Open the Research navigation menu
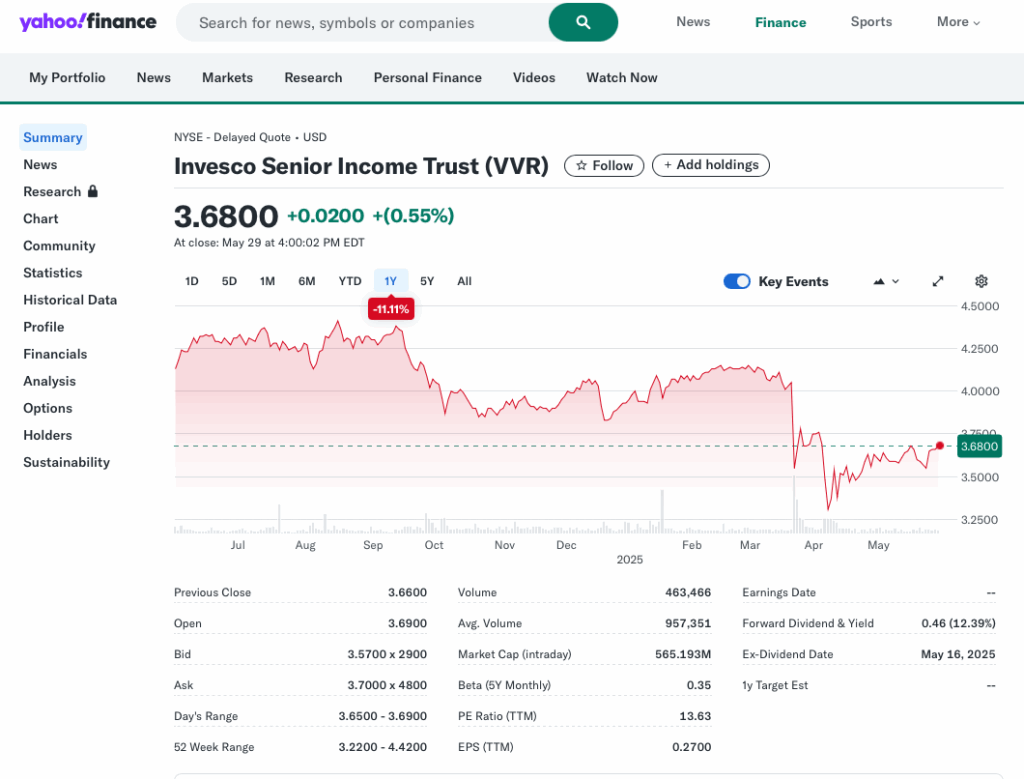Image resolution: width=1024 pixels, height=779 pixels. point(313,78)
